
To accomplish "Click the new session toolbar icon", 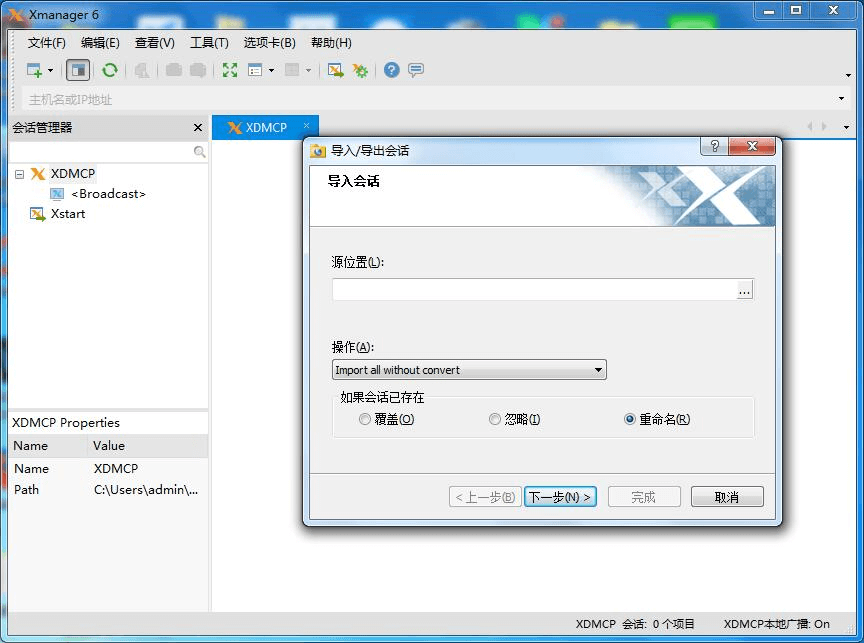I will pyautogui.click(x=34, y=70).
